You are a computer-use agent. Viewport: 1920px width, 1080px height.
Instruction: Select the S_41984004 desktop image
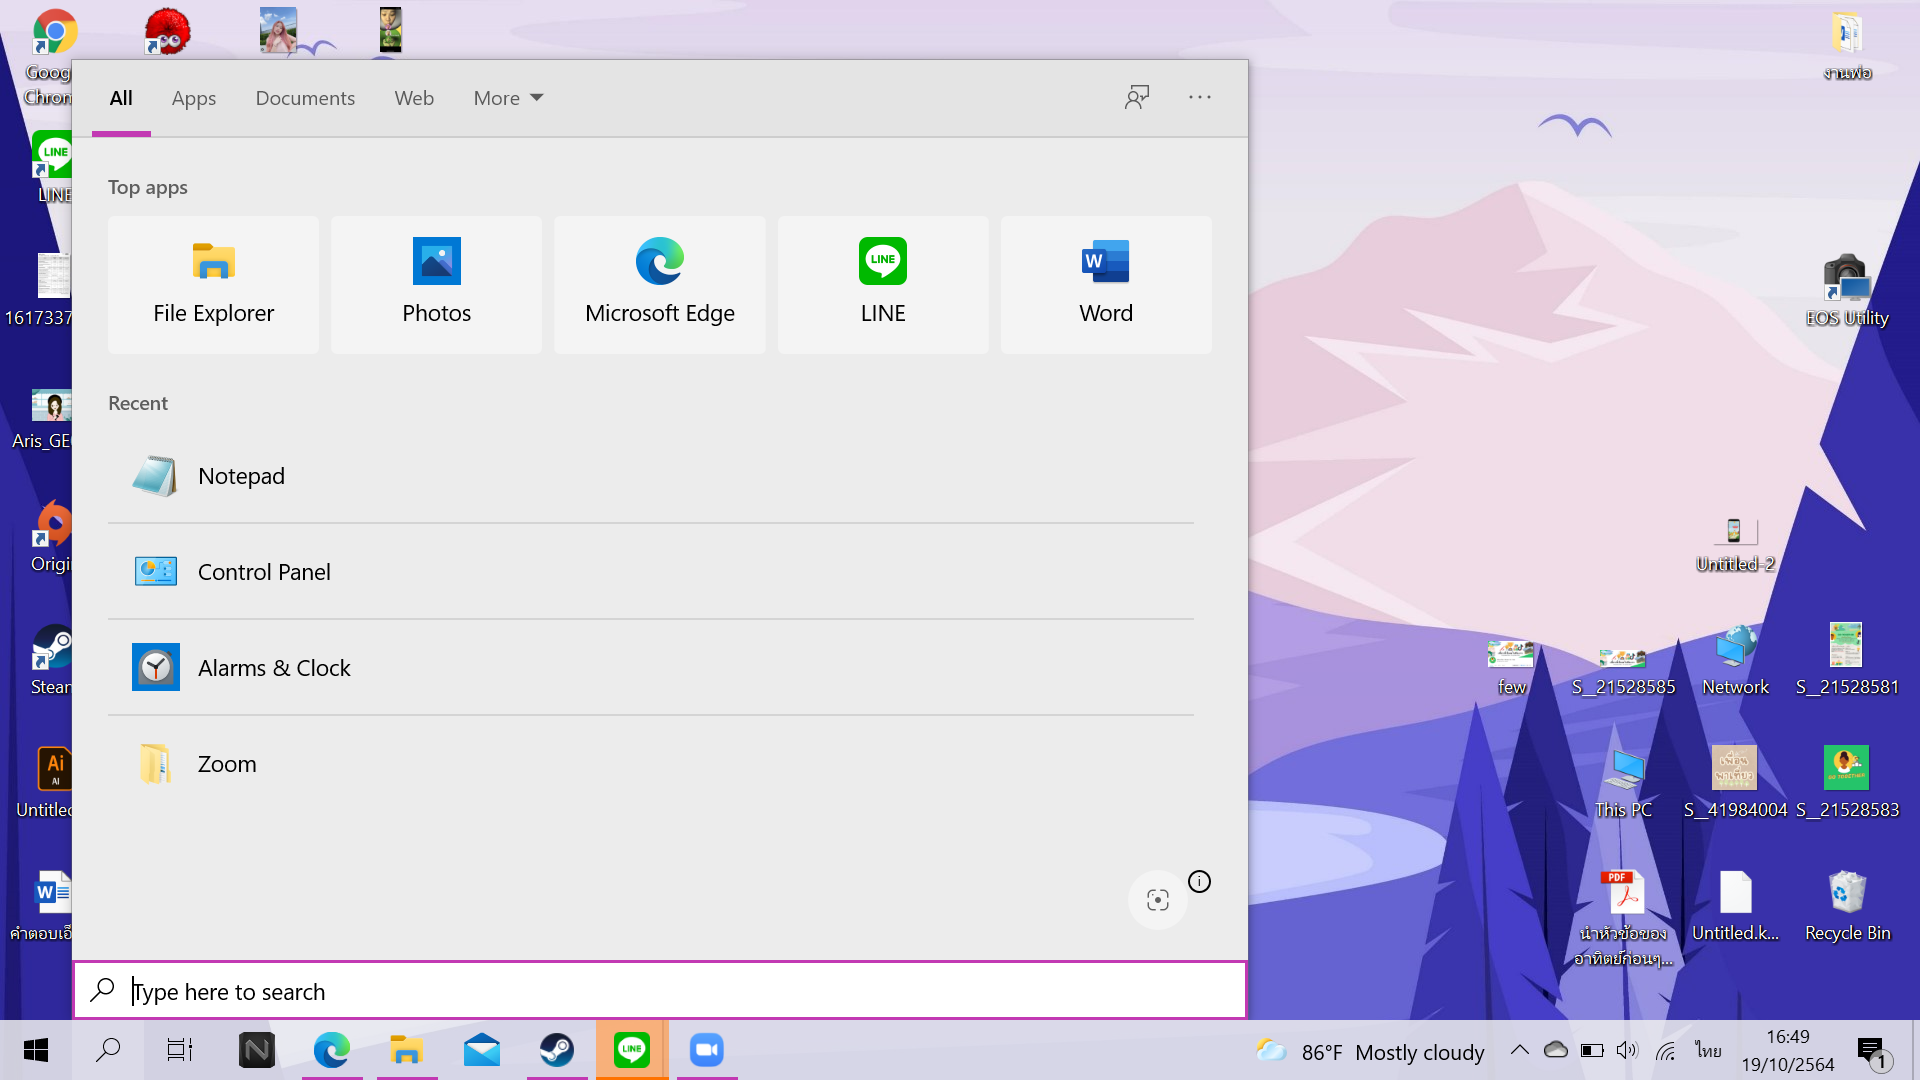point(1735,783)
